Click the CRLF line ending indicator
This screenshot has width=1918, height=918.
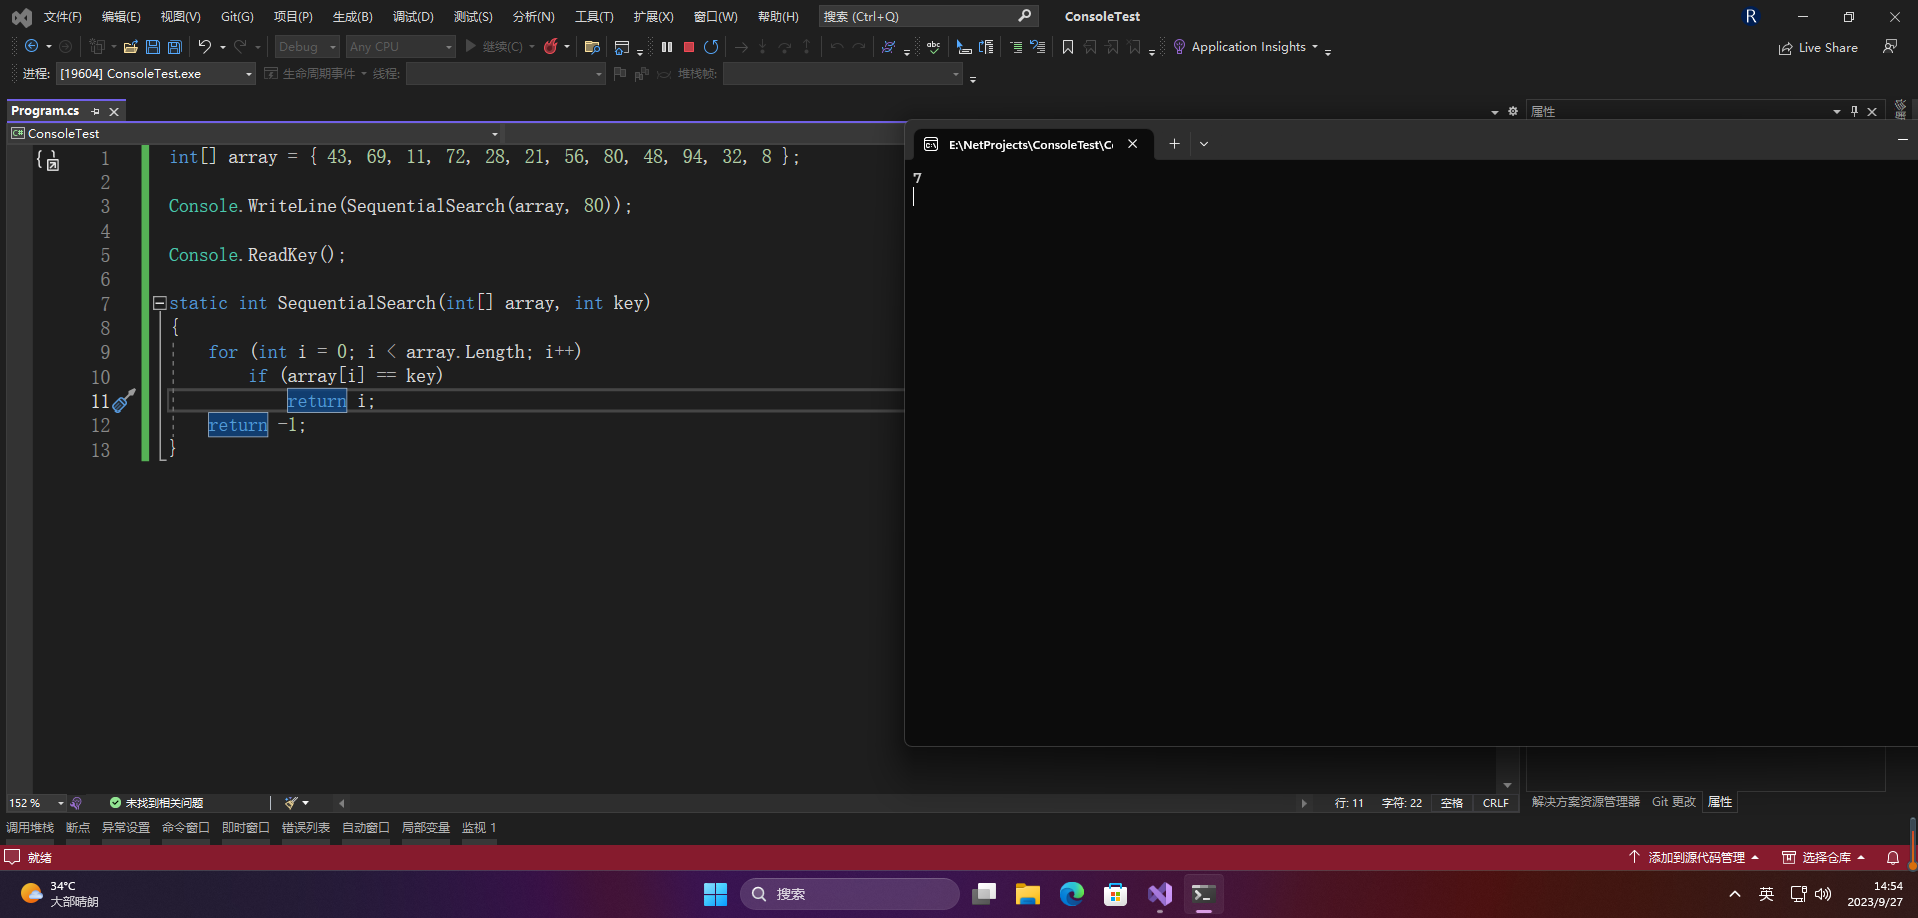tap(1496, 803)
